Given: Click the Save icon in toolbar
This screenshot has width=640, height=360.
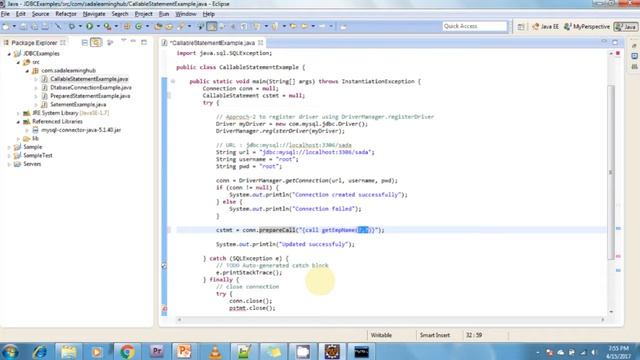Looking at the screenshot, I should coord(24,27).
